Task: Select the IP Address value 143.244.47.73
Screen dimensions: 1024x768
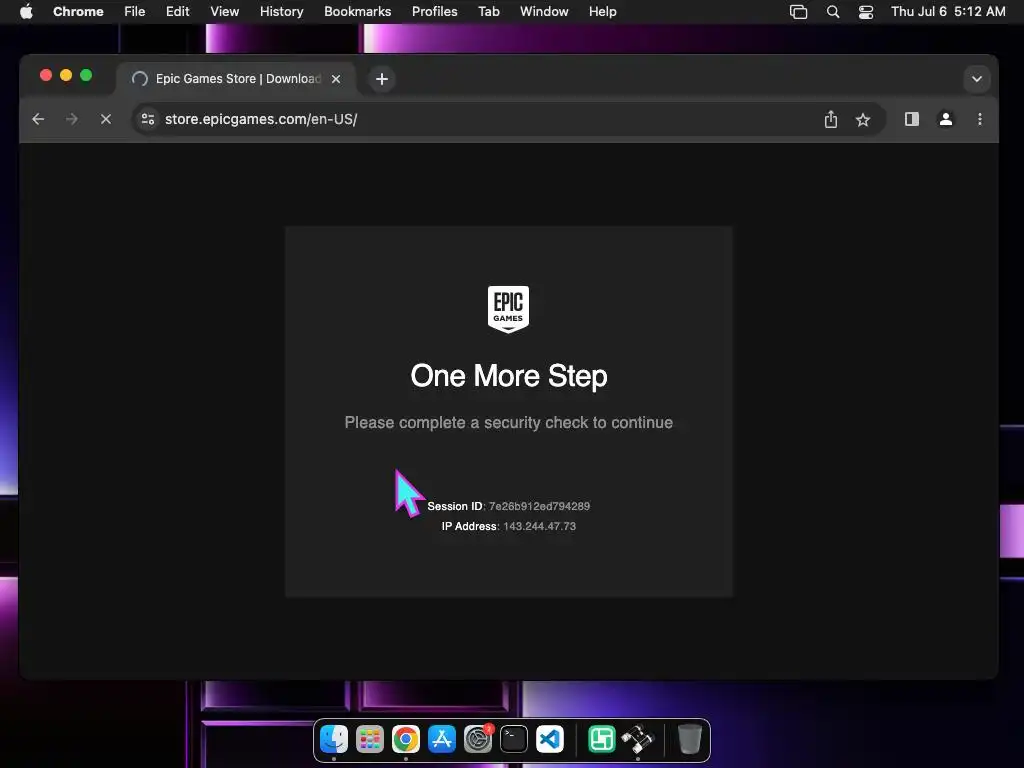Action: 539,526
